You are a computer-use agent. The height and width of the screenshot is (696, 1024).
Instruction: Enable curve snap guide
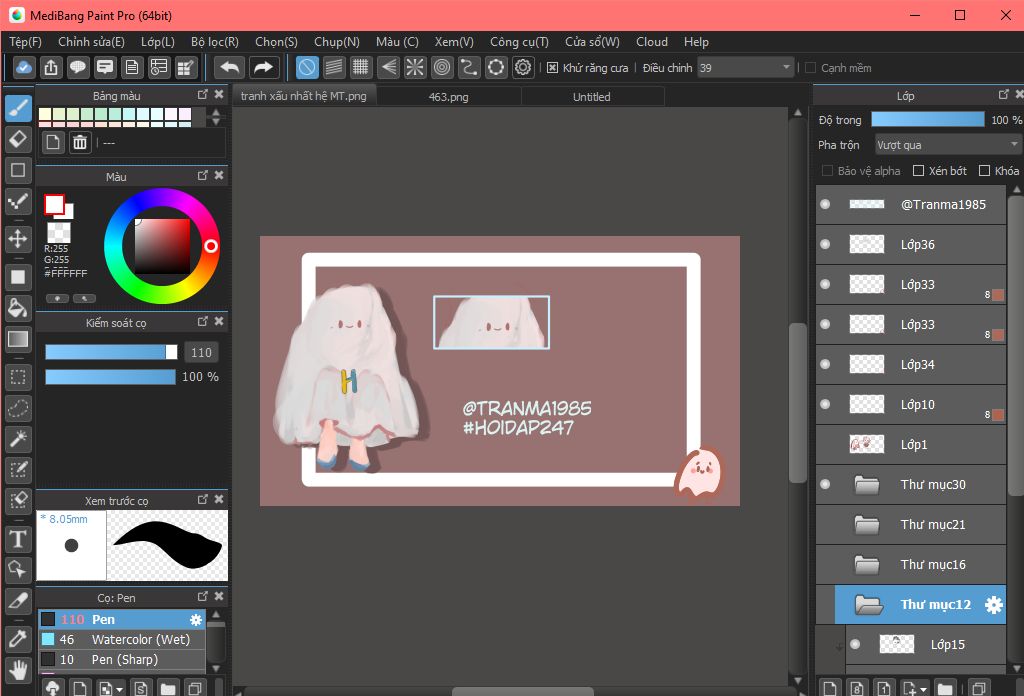[469, 67]
